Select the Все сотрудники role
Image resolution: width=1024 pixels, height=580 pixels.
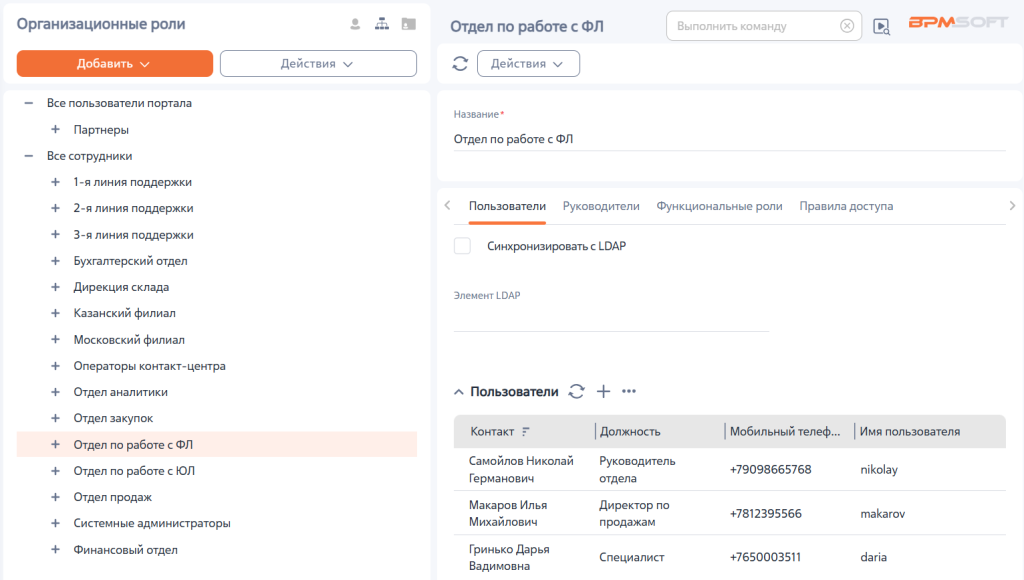pos(89,156)
